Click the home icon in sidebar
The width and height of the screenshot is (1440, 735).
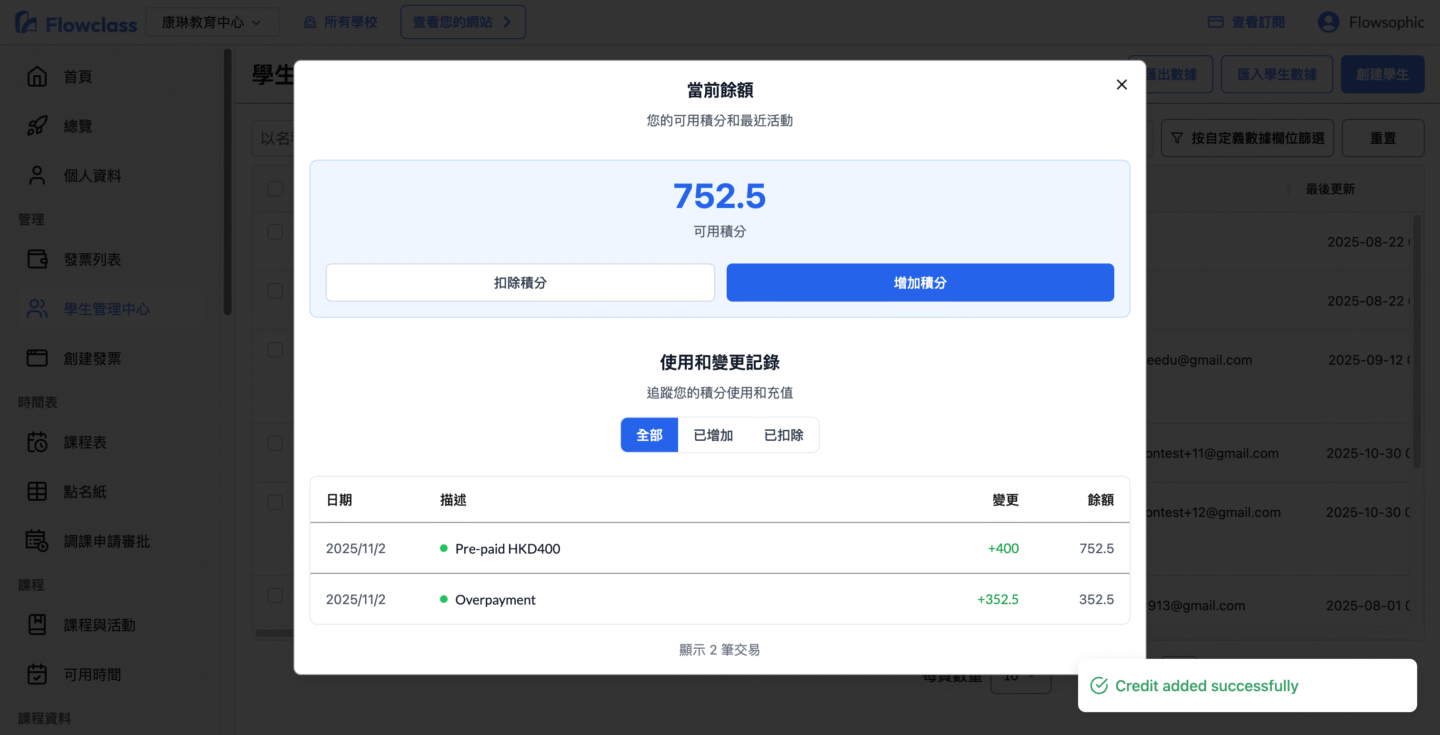(x=37, y=77)
